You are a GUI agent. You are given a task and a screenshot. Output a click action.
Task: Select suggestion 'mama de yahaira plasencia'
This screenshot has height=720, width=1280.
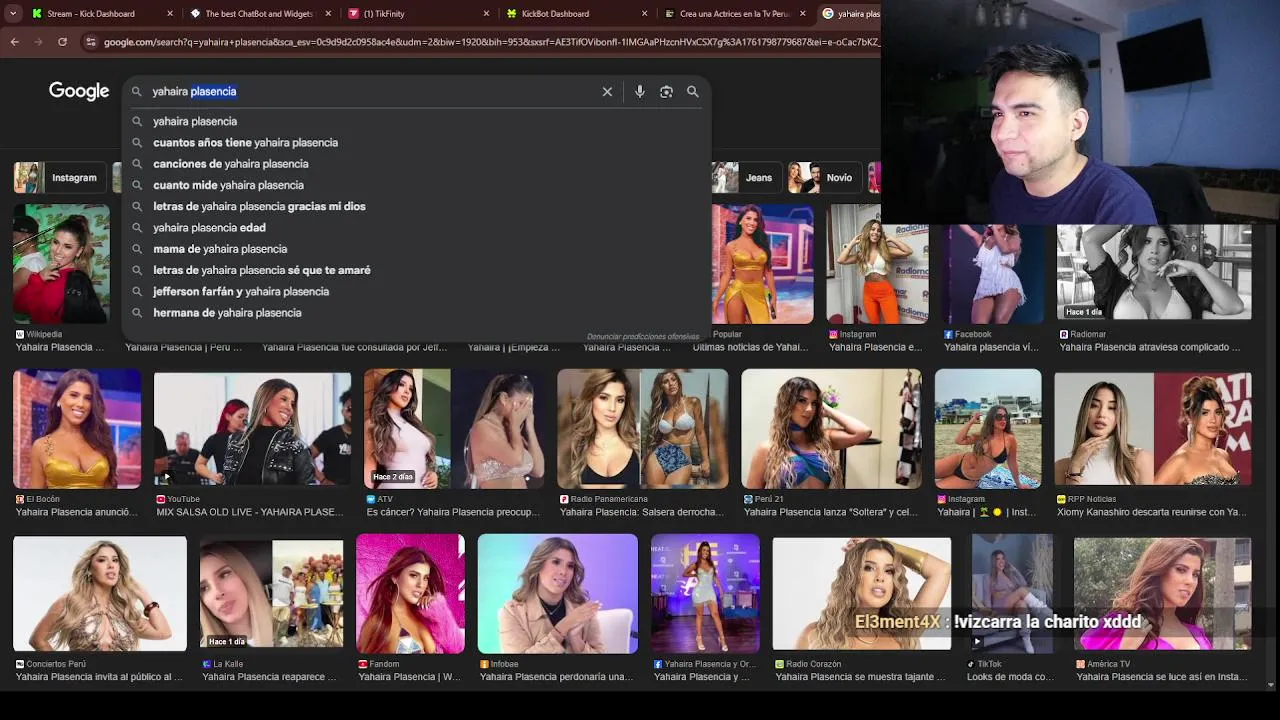pyautogui.click(x=416, y=249)
